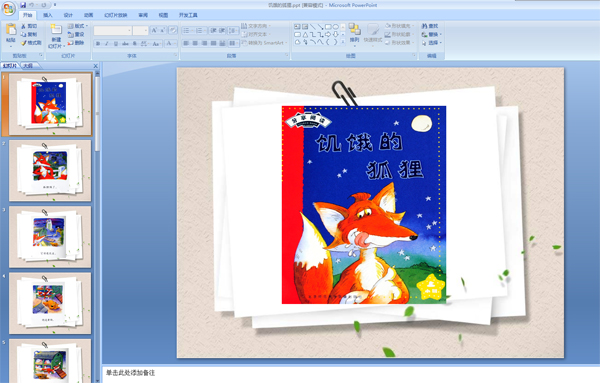Save the presentation via quick access toolbar
This screenshot has height=383, width=600.
click(x=23, y=5)
